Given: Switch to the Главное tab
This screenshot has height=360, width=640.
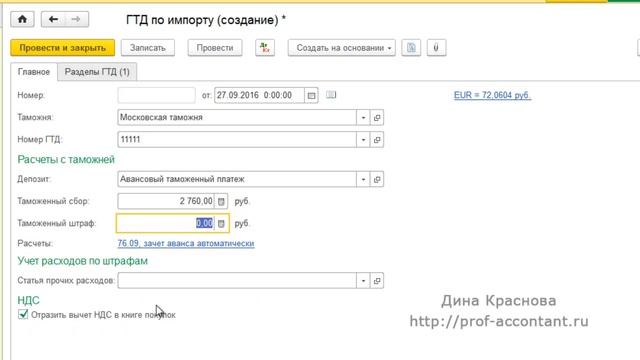Looking at the screenshot, I should pyautogui.click(x=34, y=72).
